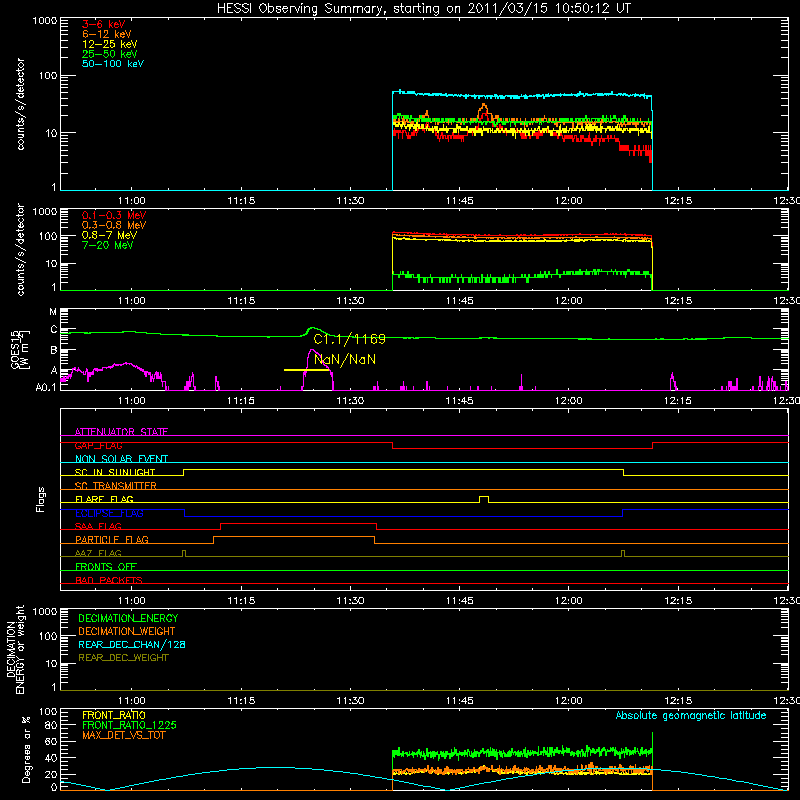
Task: Select the BAD_PACKETS flag label
Action: (109, 580)
